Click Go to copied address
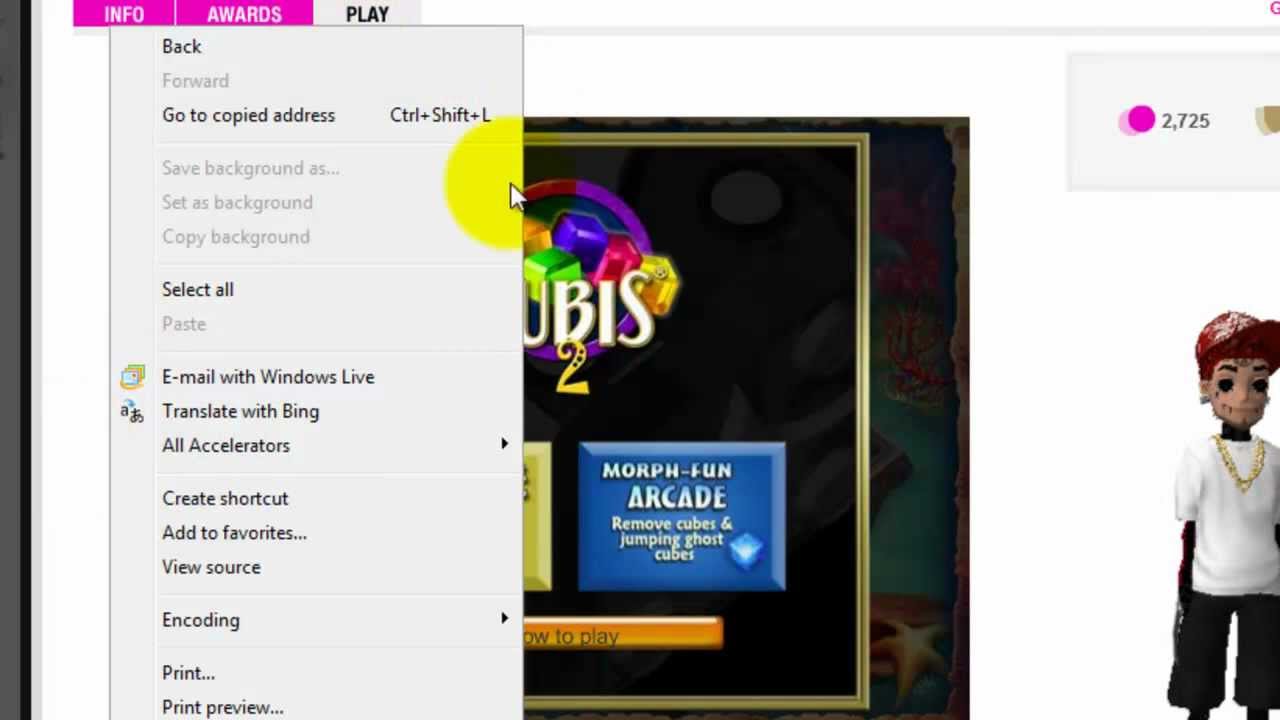 coord(316,115)
